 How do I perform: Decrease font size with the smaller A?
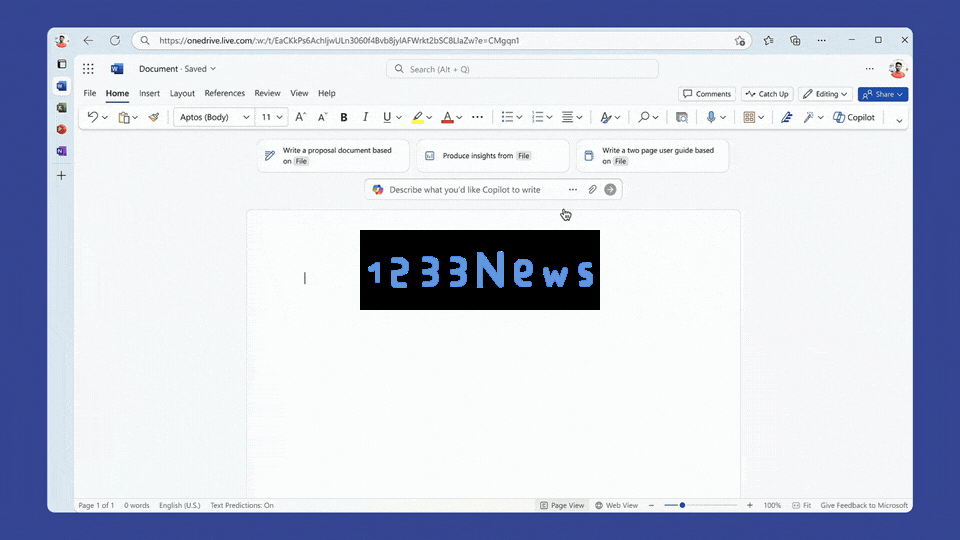[322, 117]
